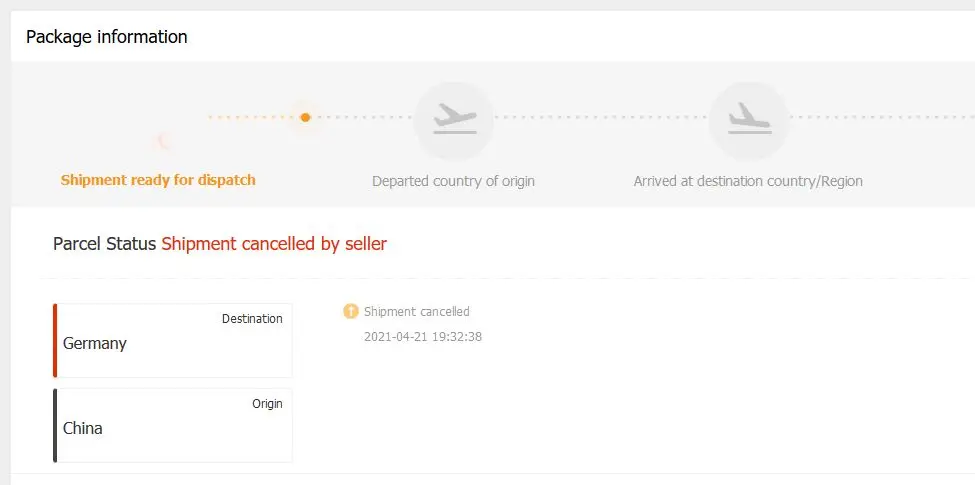
Task: Open the Germany destination card
Action: [173, 341]
